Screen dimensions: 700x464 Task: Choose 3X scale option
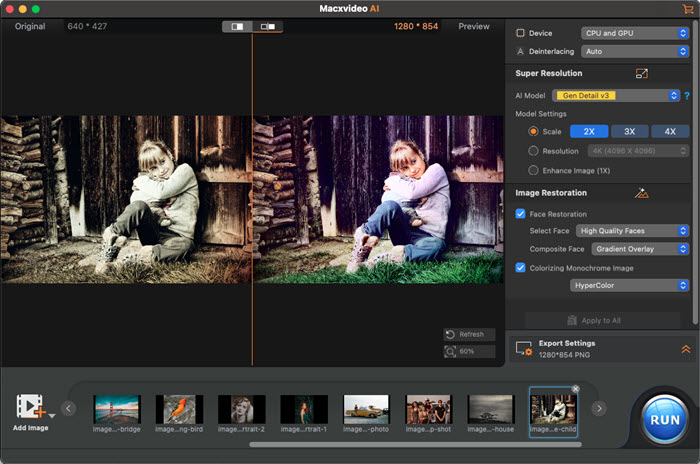pos(629,131)
